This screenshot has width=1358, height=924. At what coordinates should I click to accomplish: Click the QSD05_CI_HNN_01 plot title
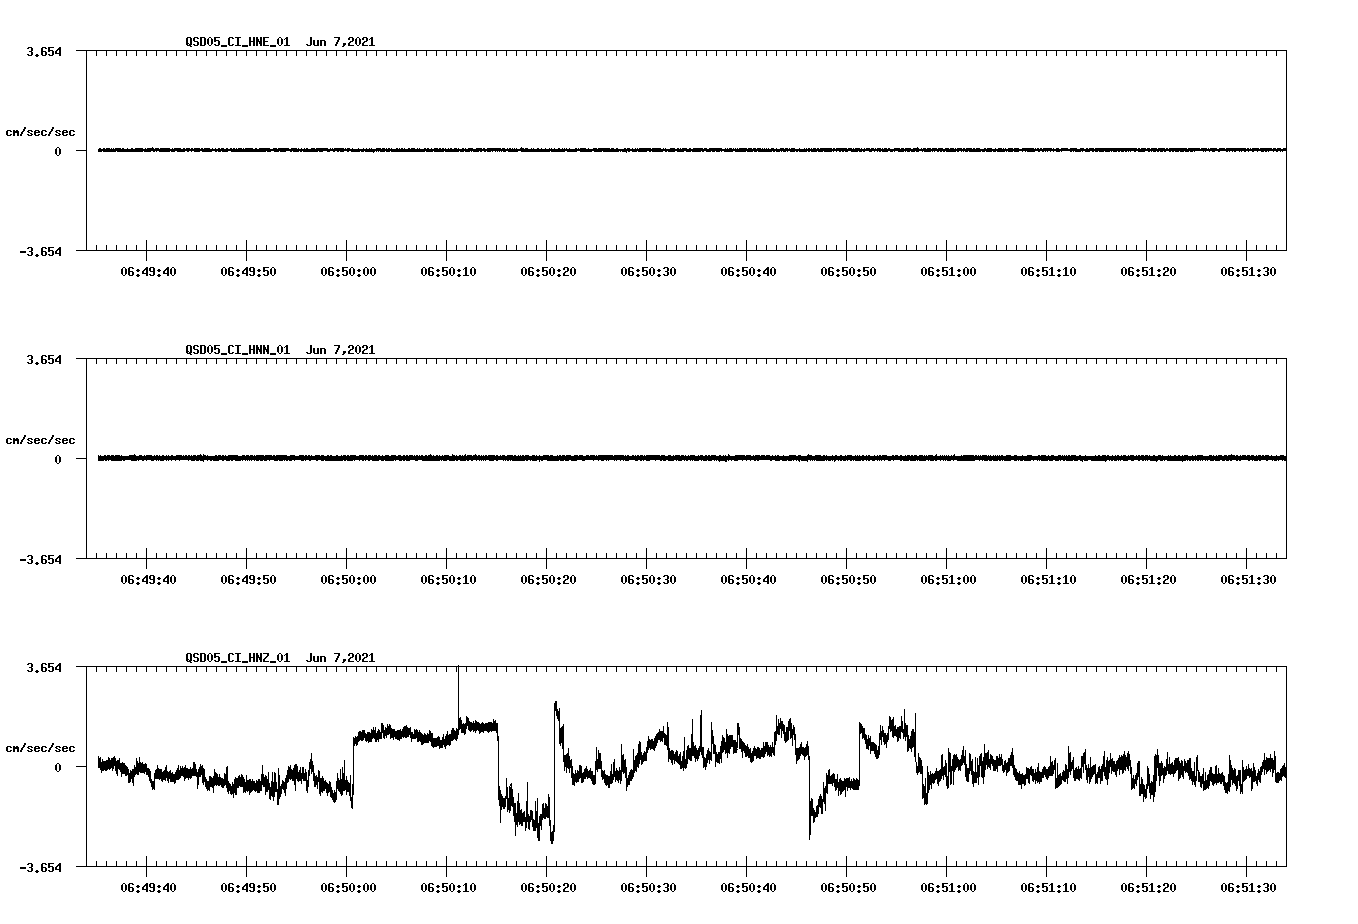pos(280,350)
